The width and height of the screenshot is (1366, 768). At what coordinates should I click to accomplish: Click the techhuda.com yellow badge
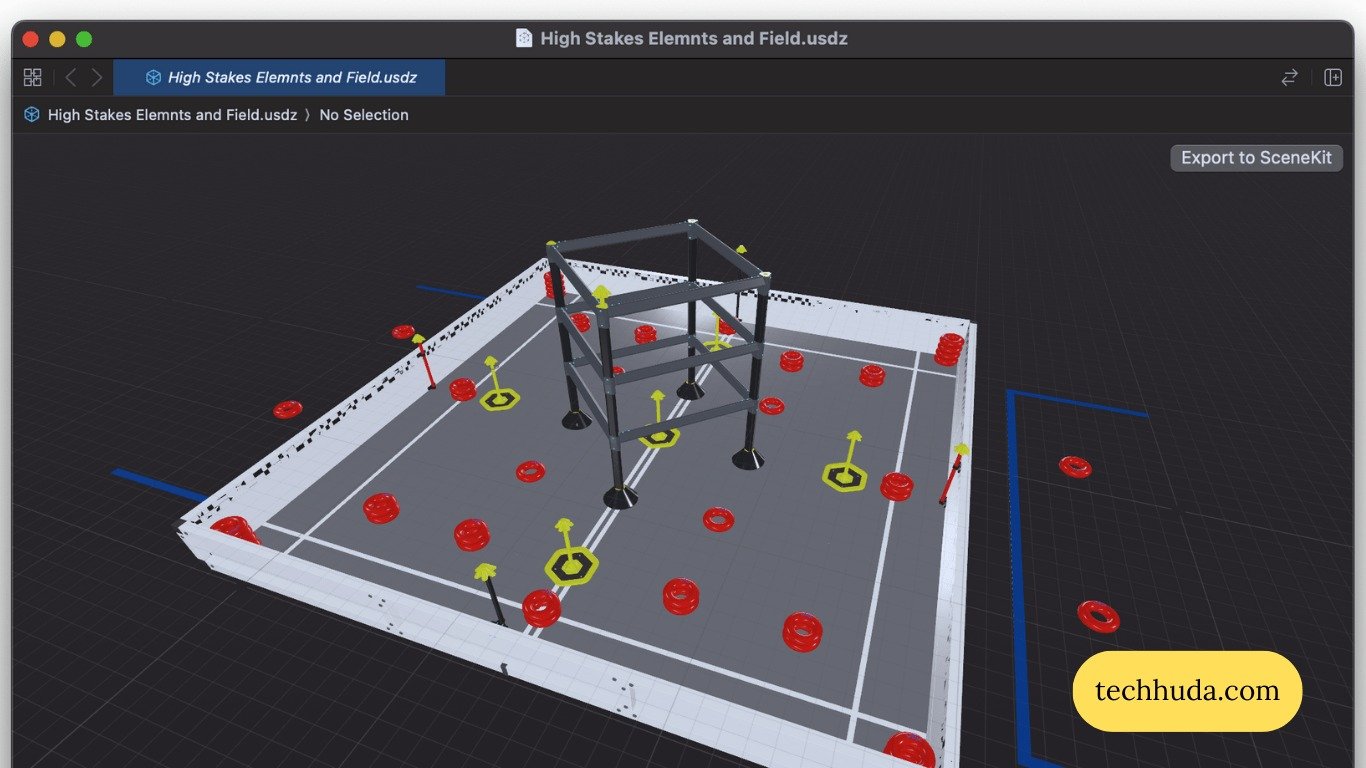[1187, 691]
